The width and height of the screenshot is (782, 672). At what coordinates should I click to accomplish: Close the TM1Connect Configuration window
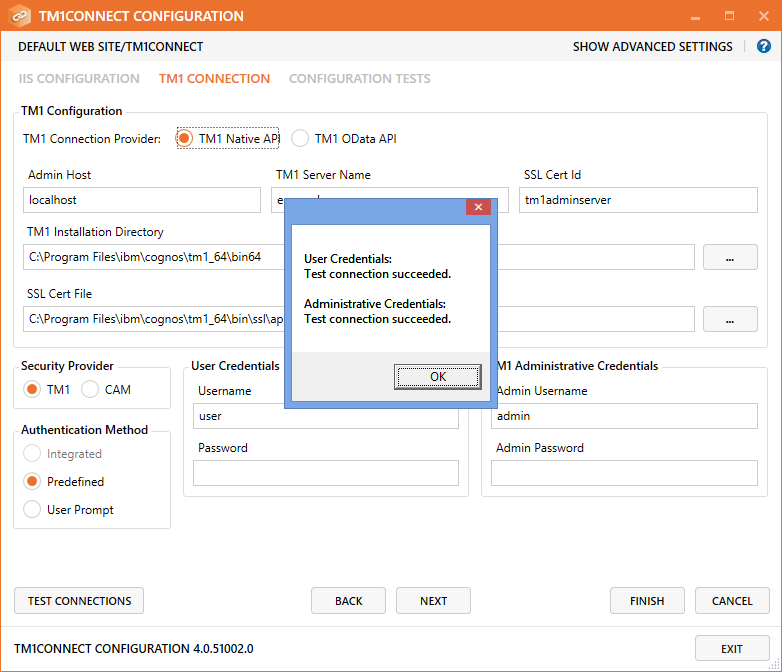click(x=764, y=16)
